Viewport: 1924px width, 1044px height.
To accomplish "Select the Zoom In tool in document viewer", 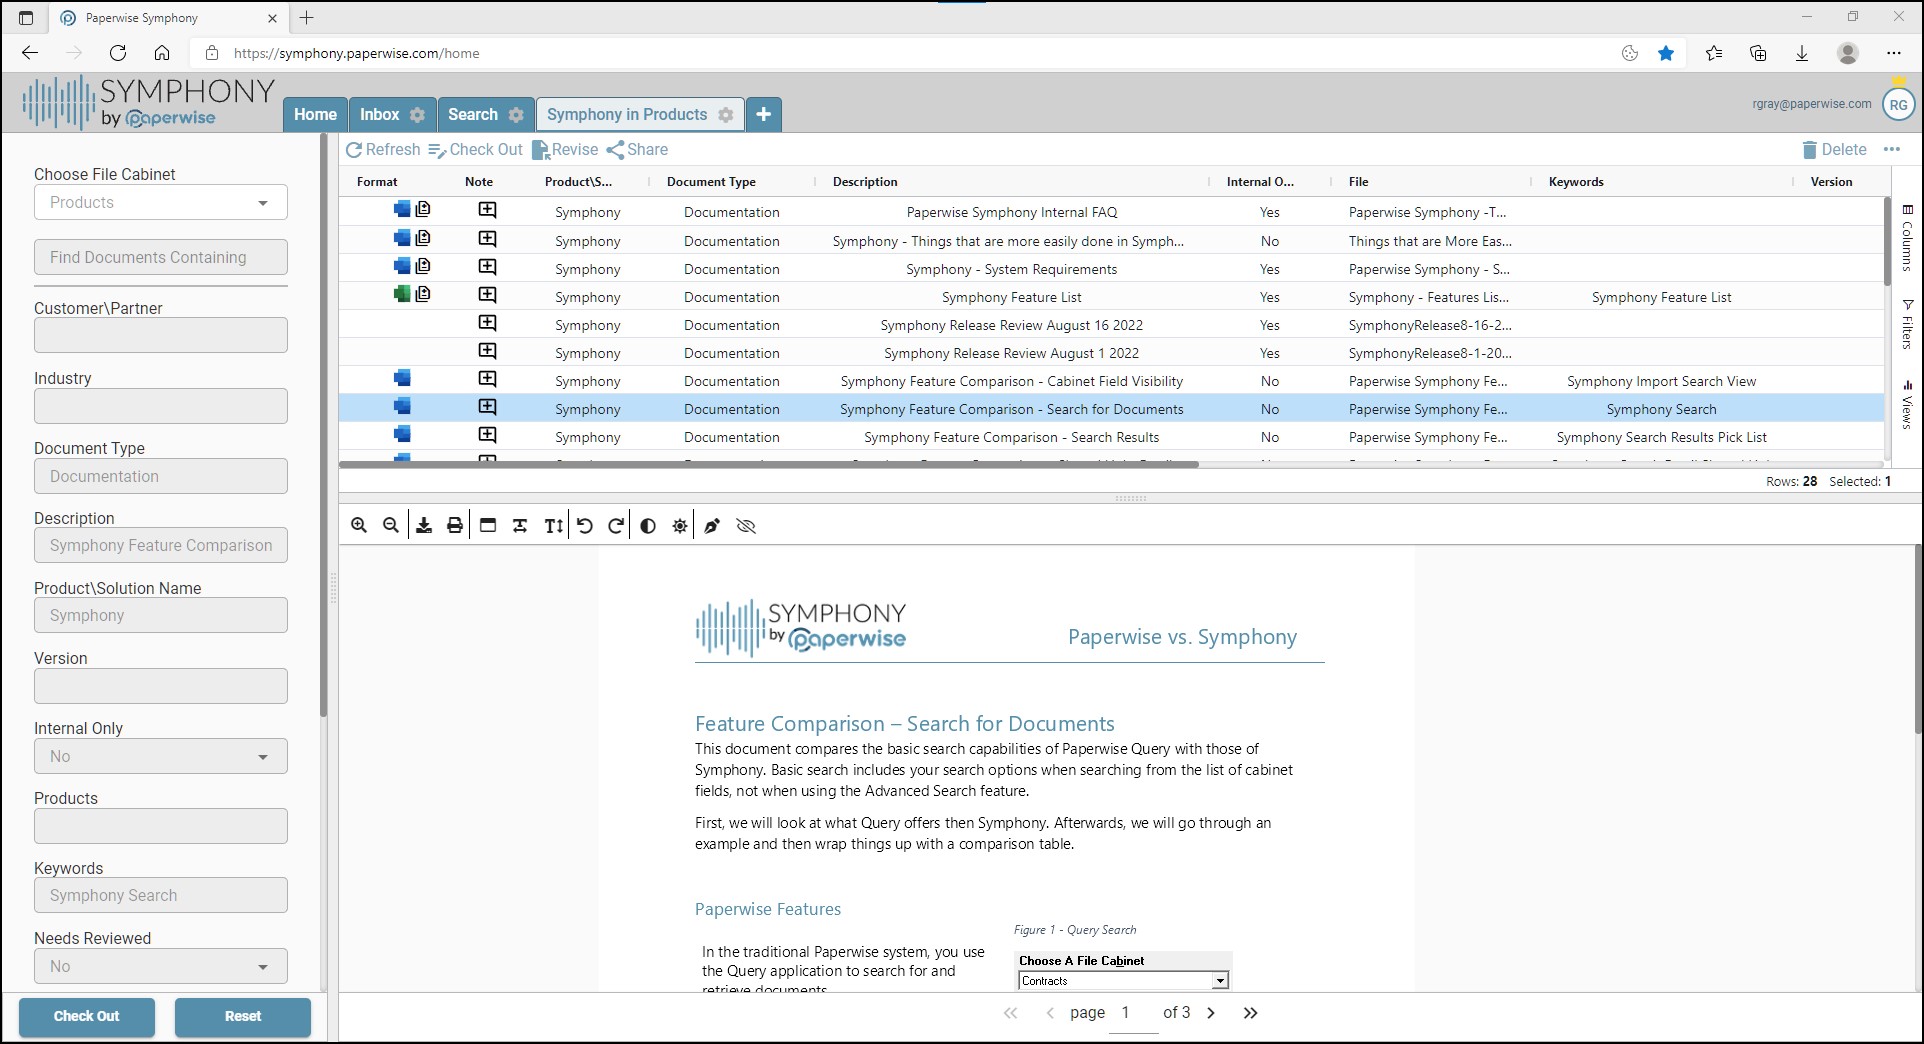I will (x=360, y=525).
